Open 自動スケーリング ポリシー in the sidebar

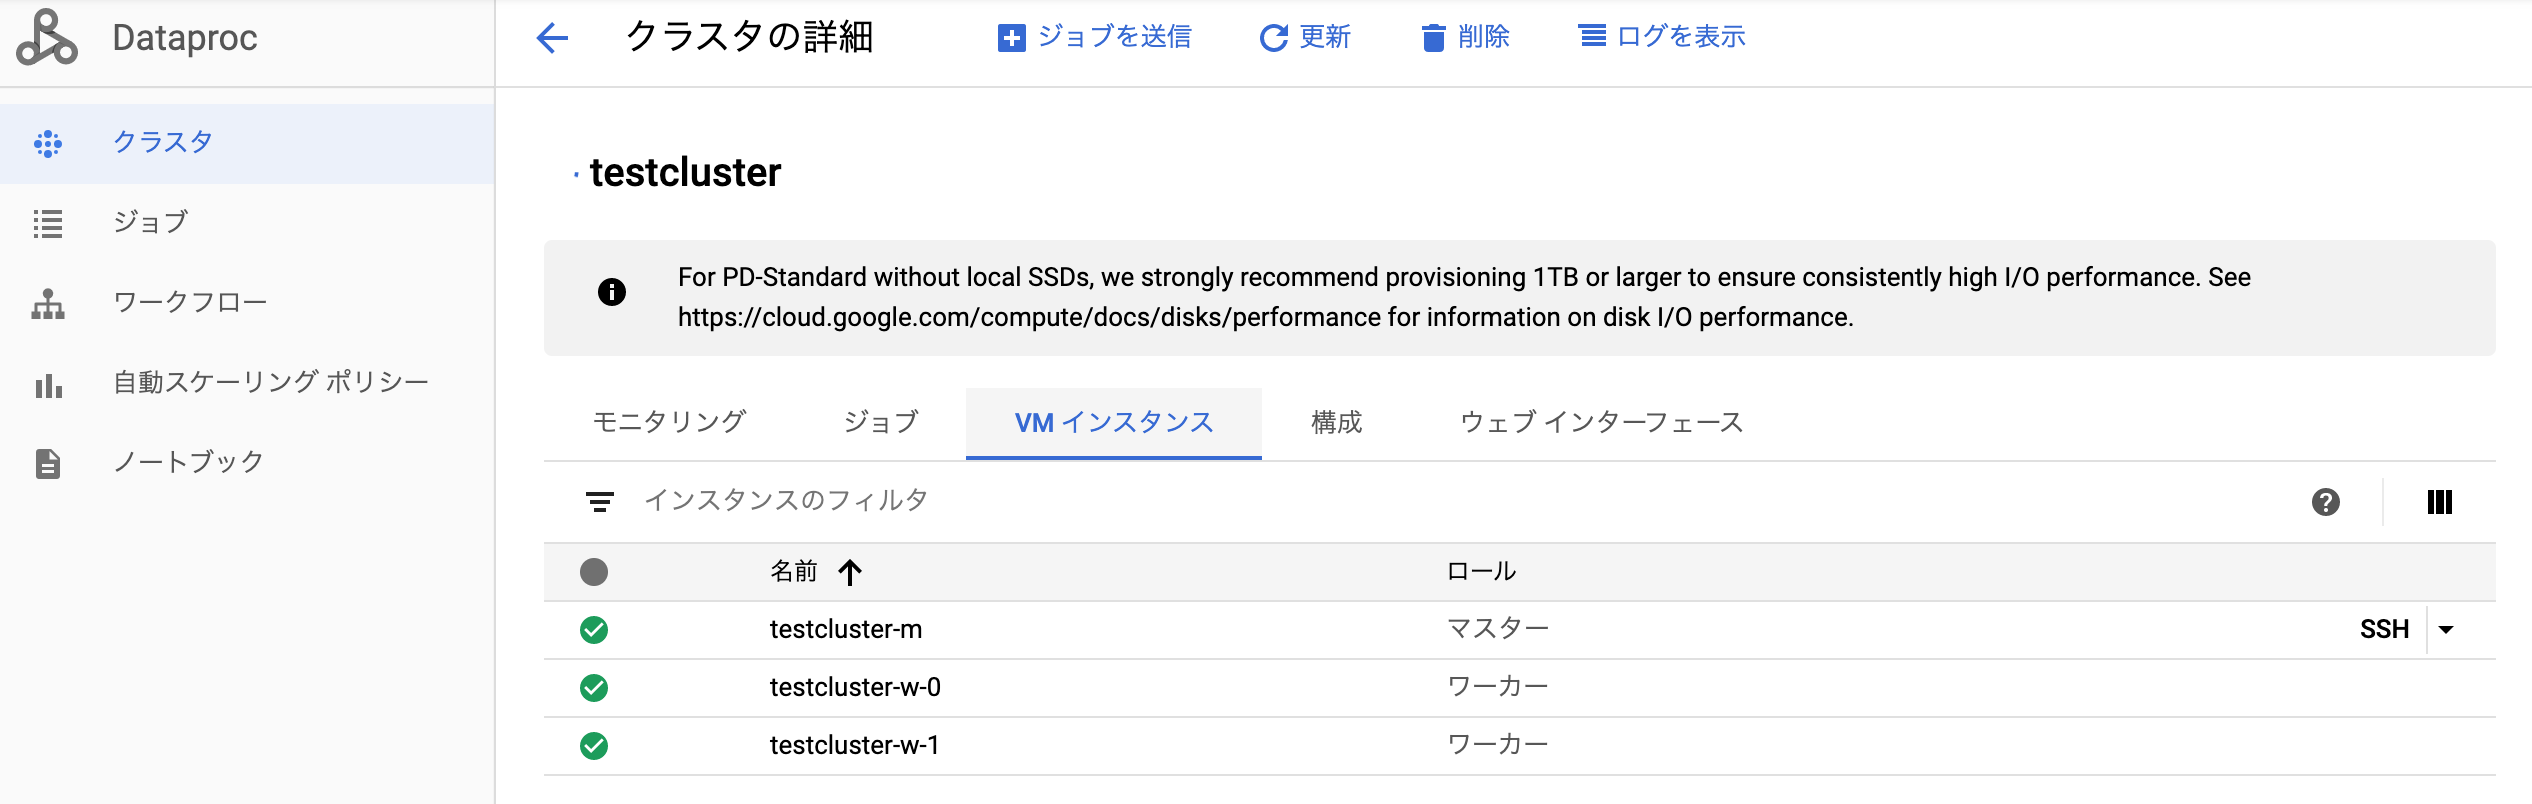(x=270, y=382)
